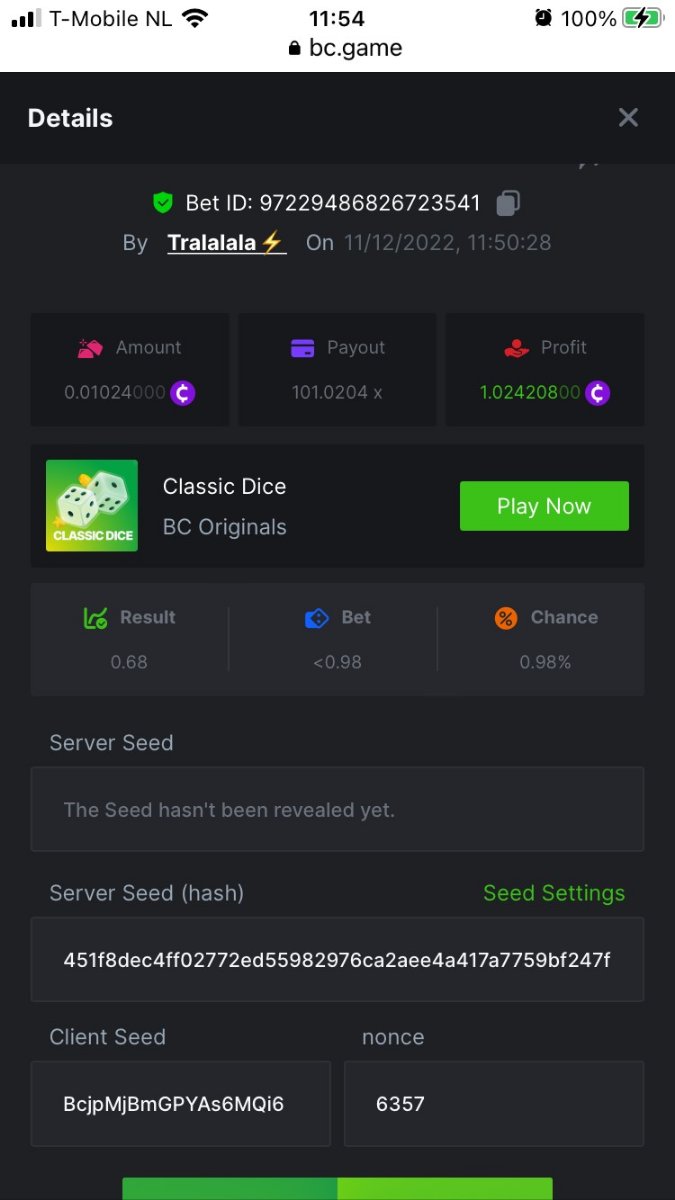
Task: Tap the Classic Dice game thumbnail
Action: click(x=92, y=506)
